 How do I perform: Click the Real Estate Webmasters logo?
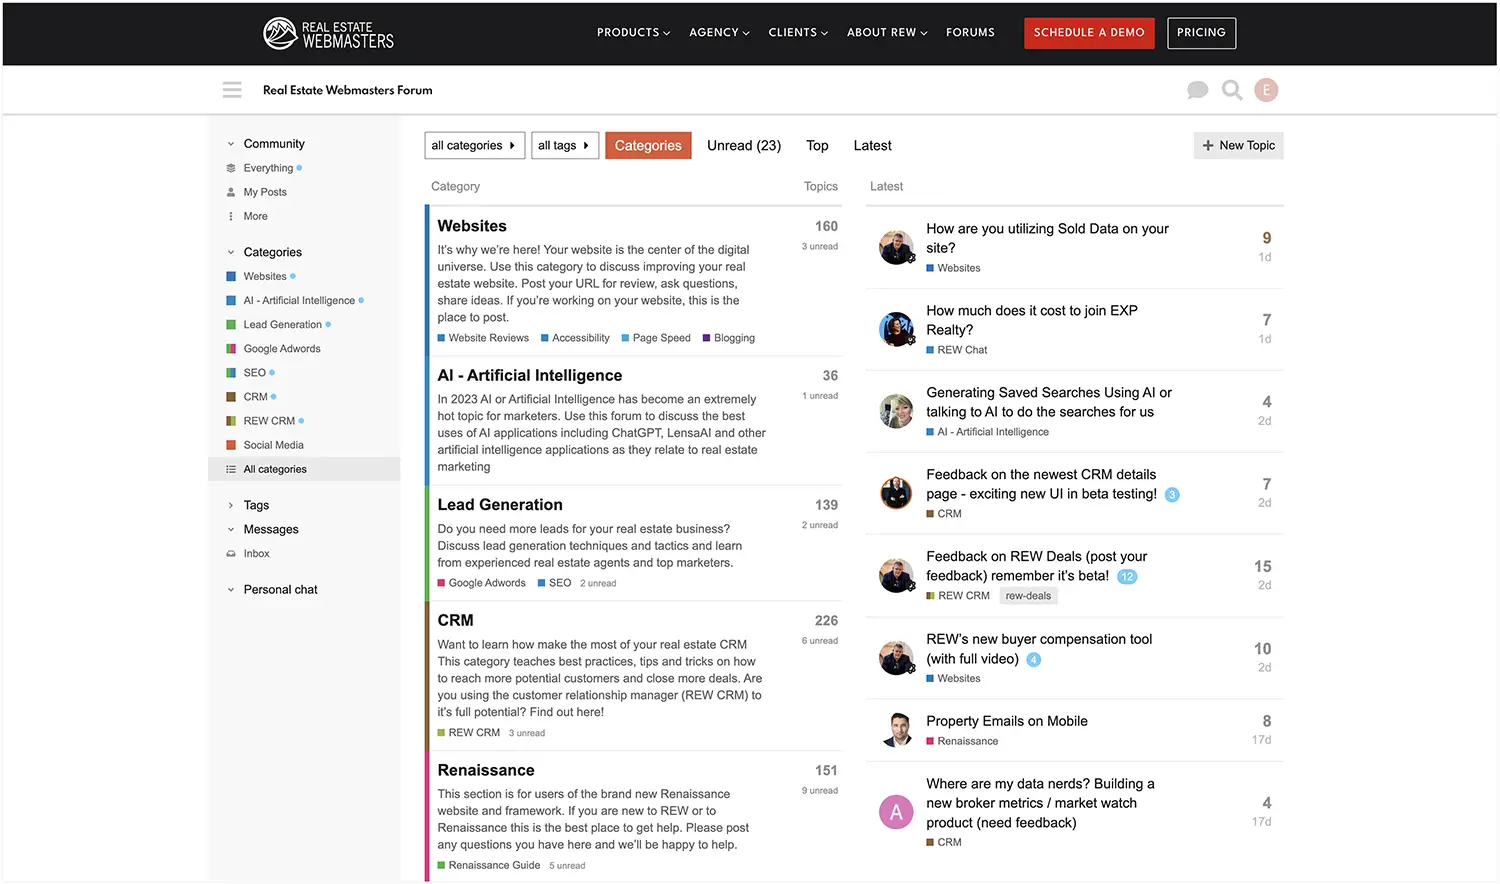click(328, 33)
